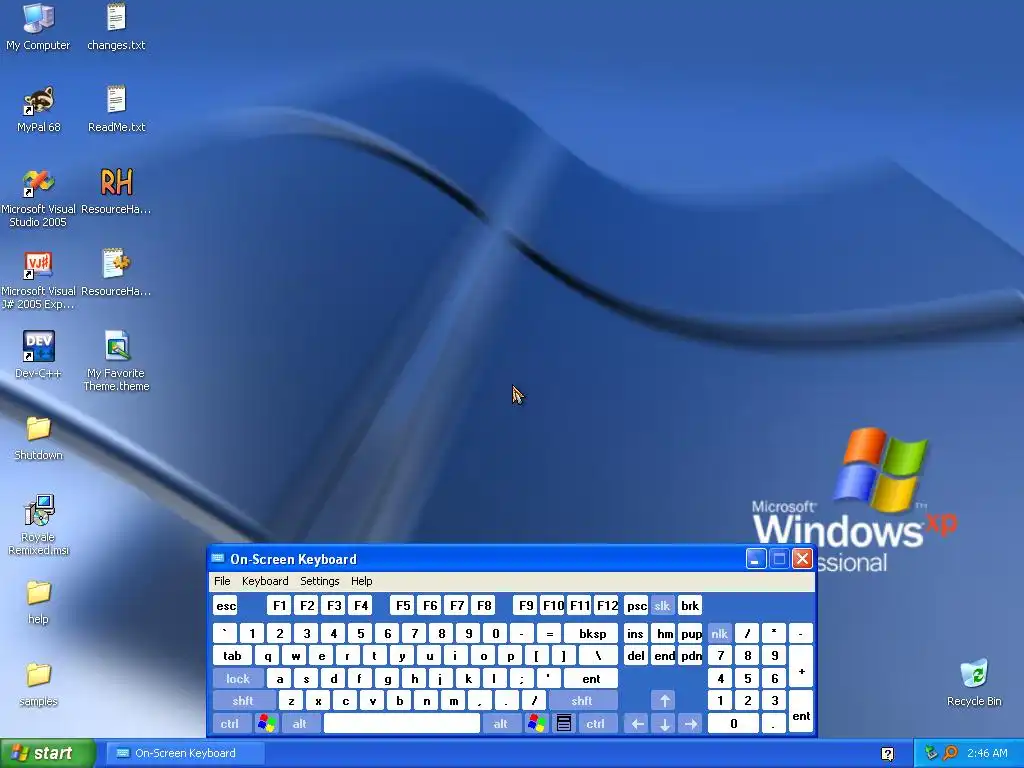Open ReadMe.txt on the desktop
The height and width of the screenshot is (768, 1024).
[116, 109]
